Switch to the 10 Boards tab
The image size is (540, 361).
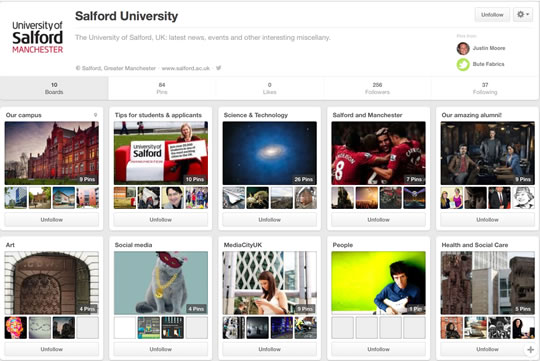pyautogui.click(x=54, y=88)
